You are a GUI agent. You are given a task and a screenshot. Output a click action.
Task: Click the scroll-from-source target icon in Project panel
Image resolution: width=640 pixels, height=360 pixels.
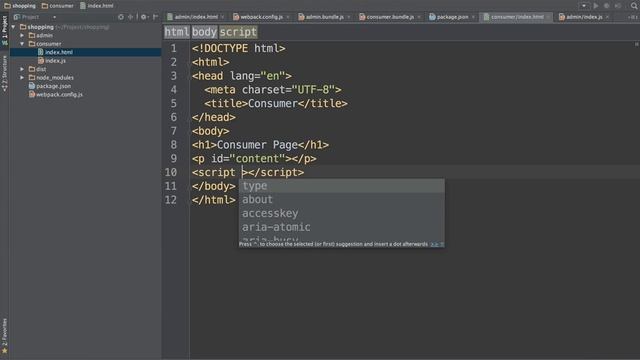121,17
